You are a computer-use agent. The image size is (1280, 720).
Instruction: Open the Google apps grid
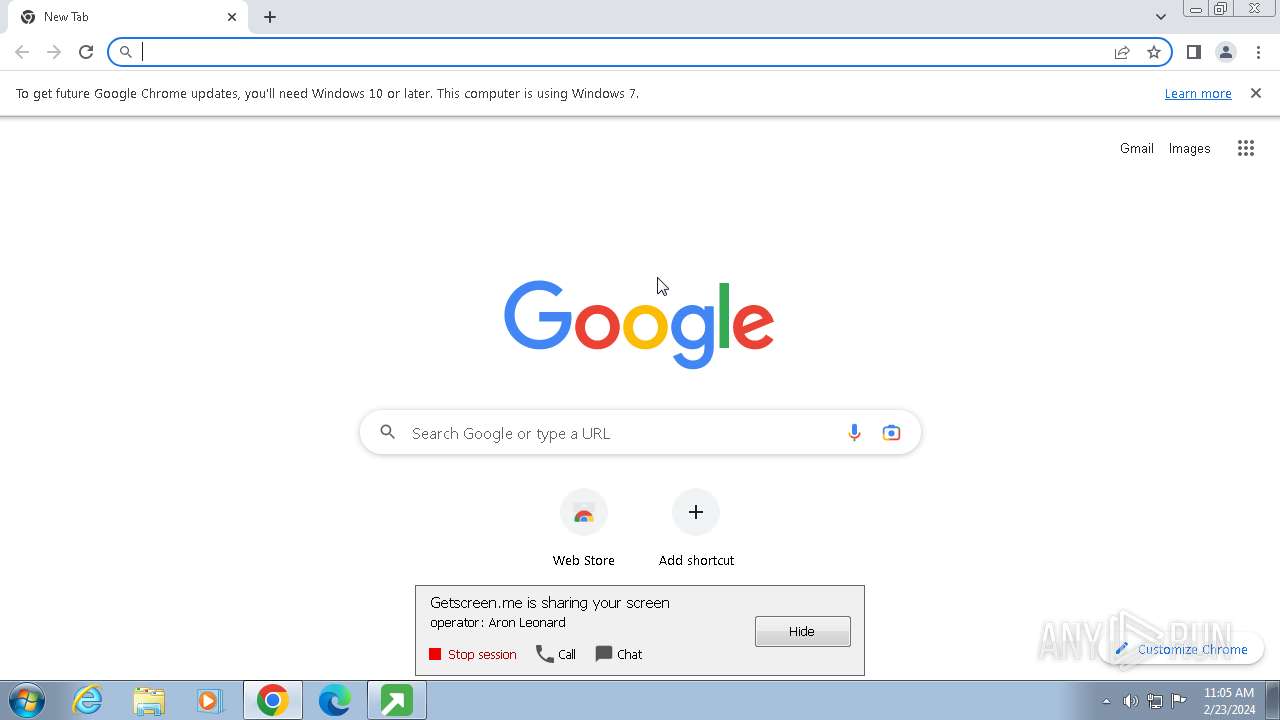point(1246,148)
